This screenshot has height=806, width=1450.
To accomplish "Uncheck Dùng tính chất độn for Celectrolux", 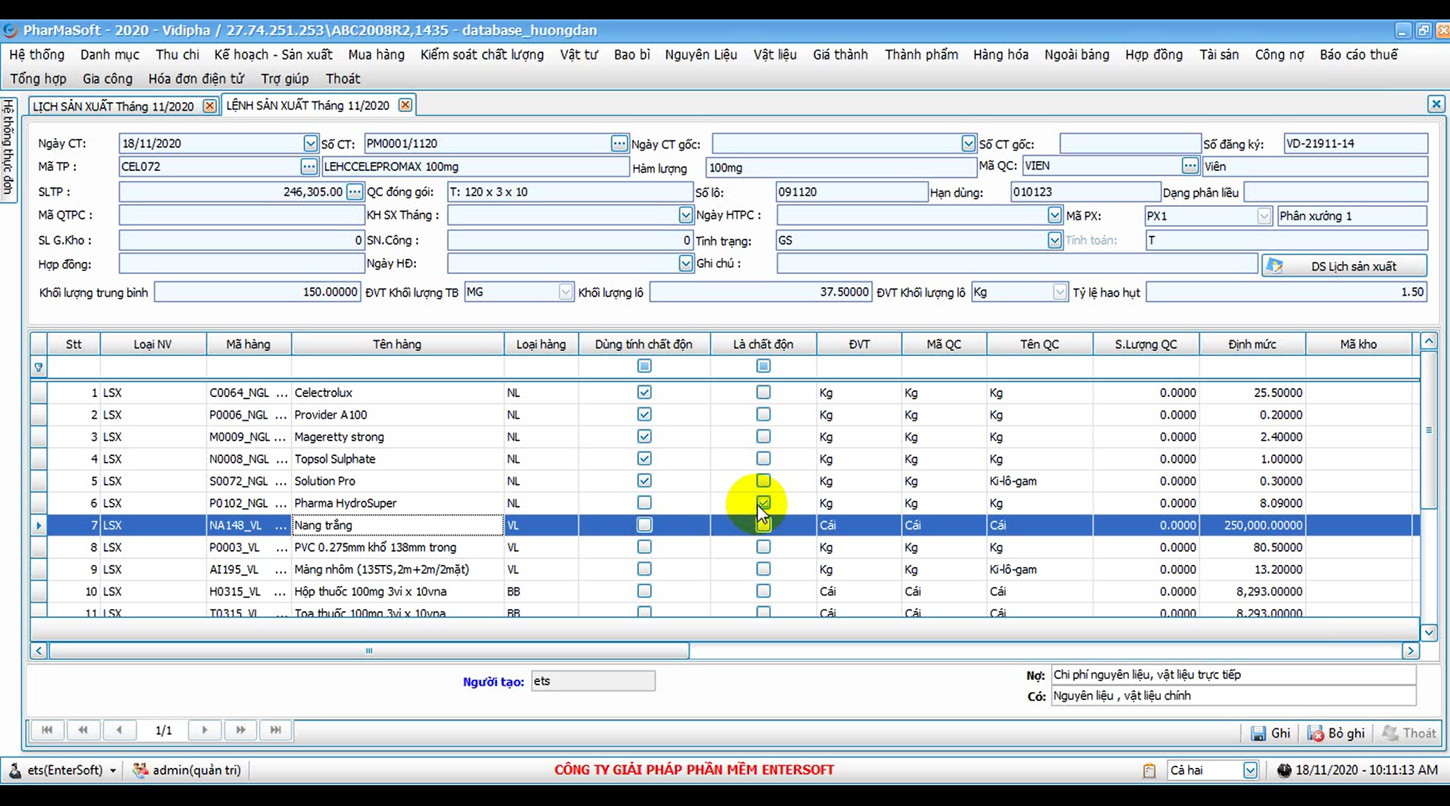I will tap(644, 392).
